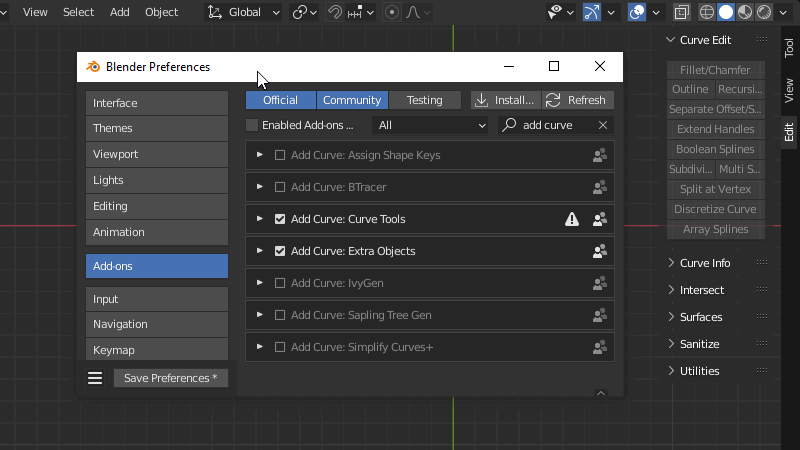The width and height of the screenshot is (800, 450).
Task: Switch to material preview shading
Action: pos(745,12)
